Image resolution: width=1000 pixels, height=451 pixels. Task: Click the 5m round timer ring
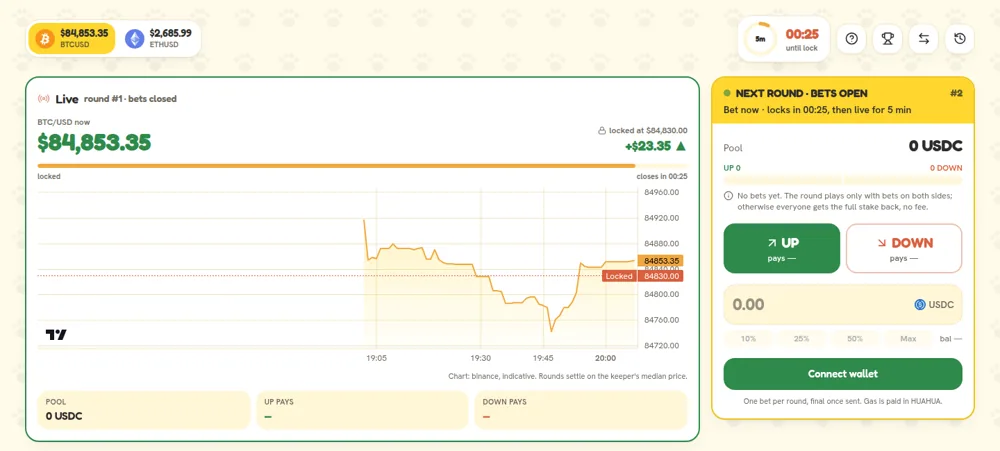(x=760, y=39)
